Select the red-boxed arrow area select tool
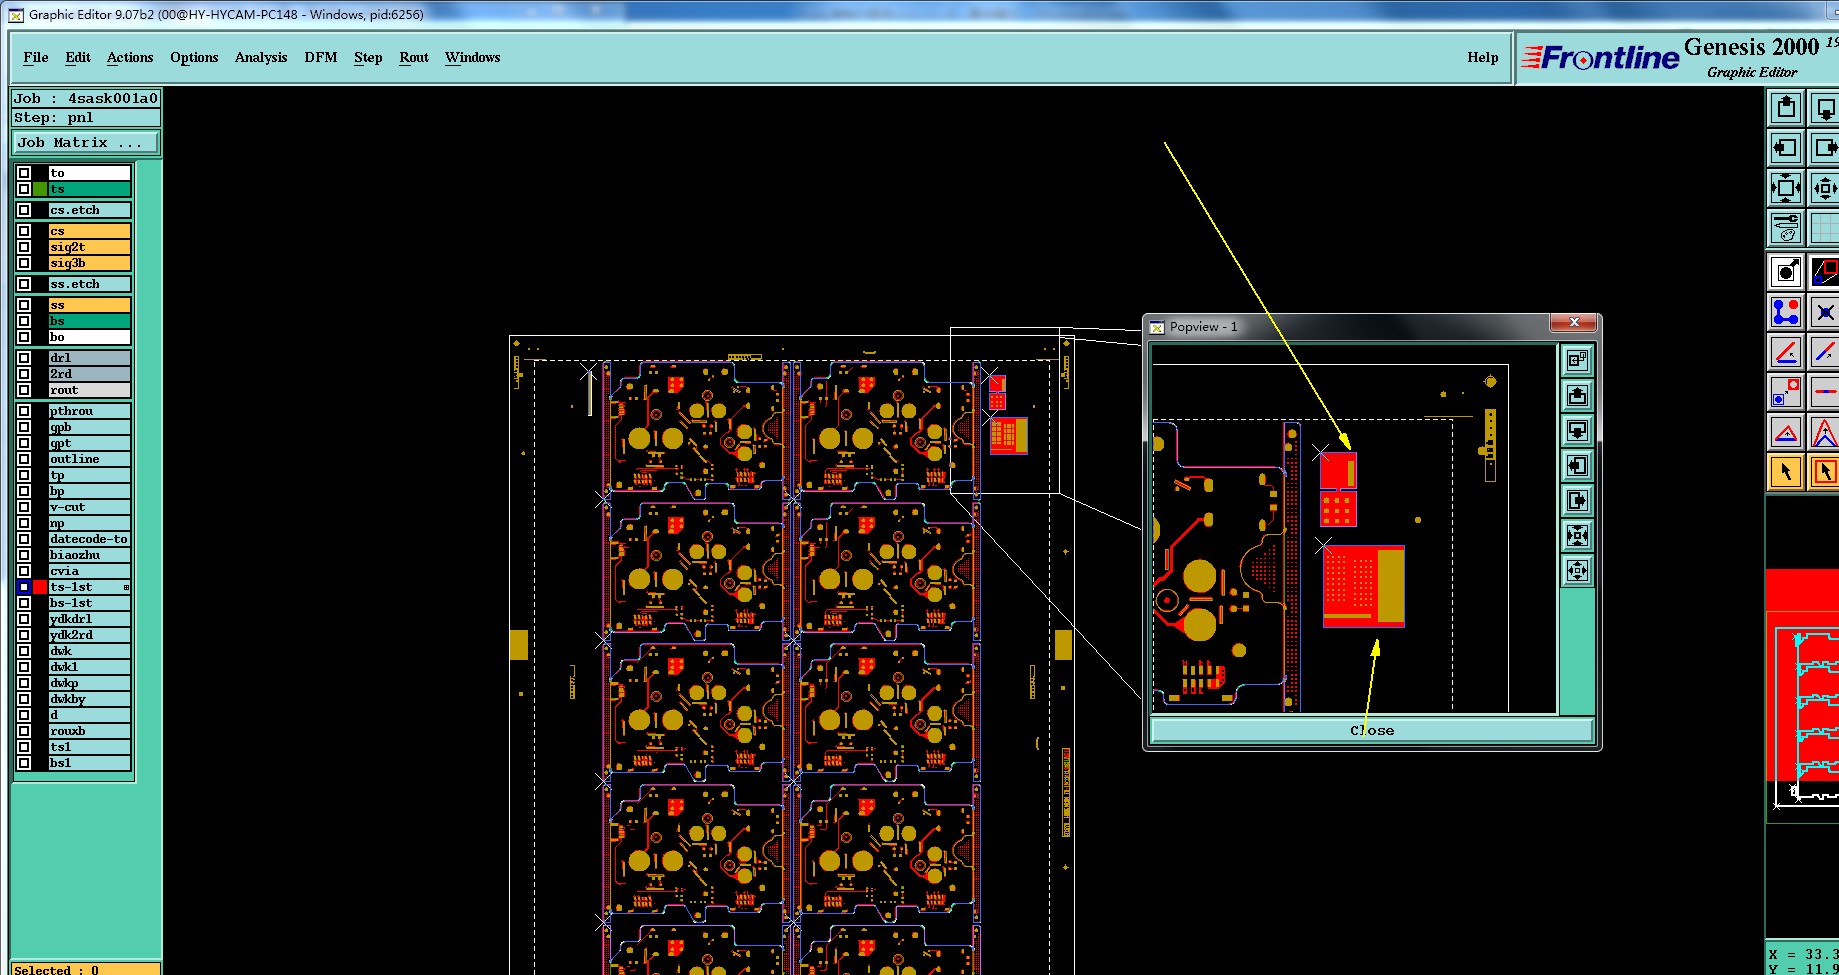This screenshot has height=975, width=1839. coord(1825,472)
